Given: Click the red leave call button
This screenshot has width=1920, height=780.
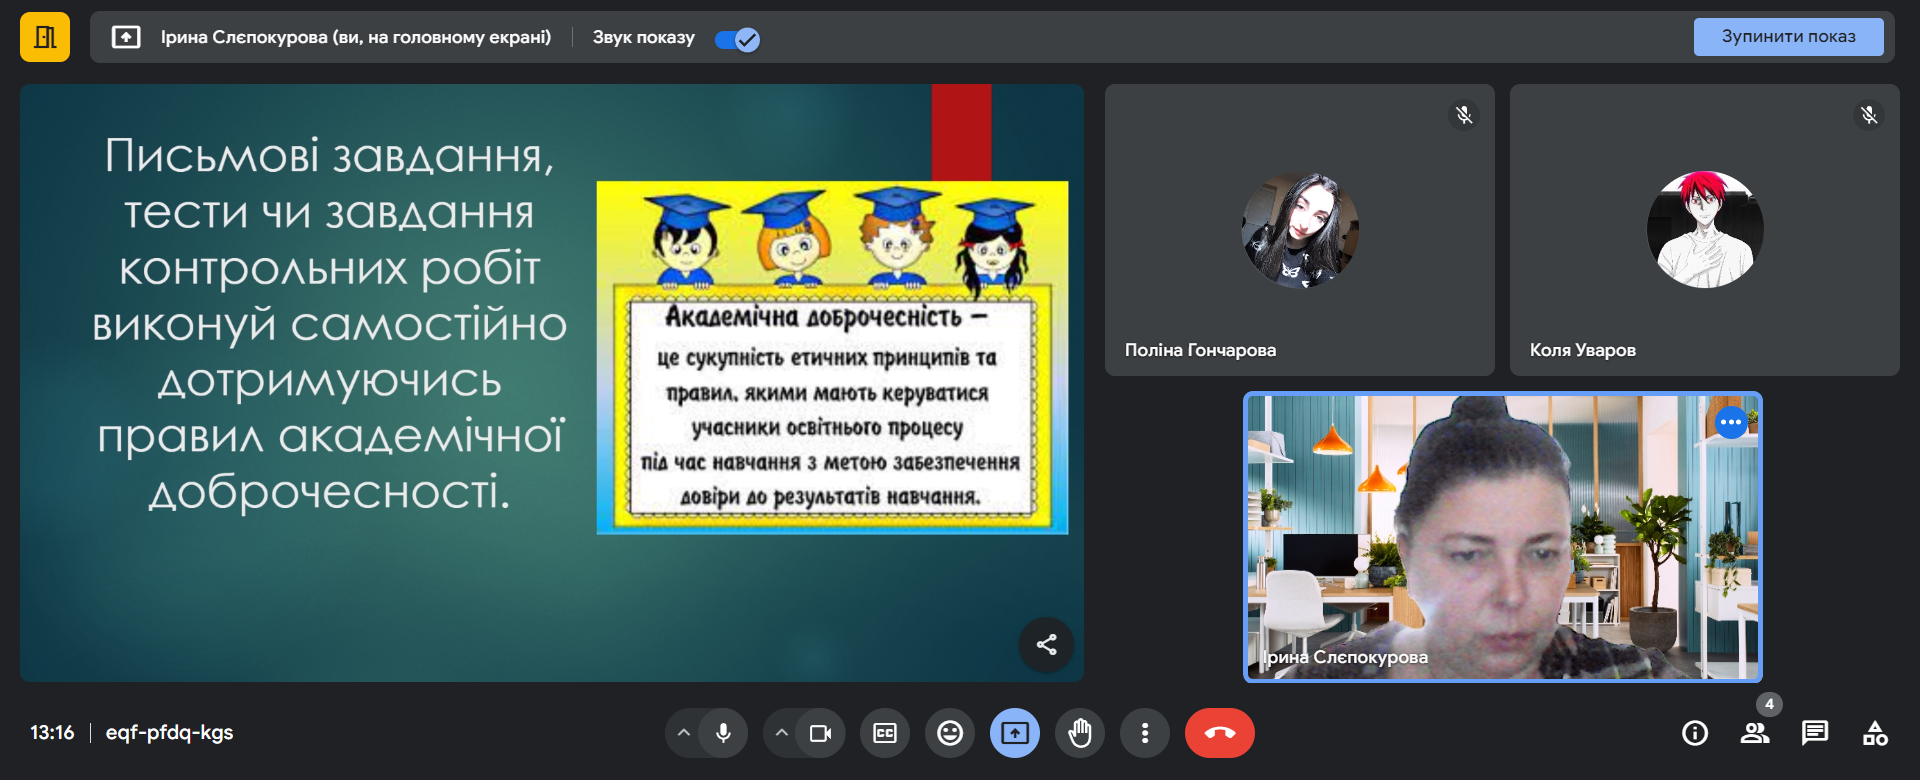Looking at the screenshot, I should 1219,733.
